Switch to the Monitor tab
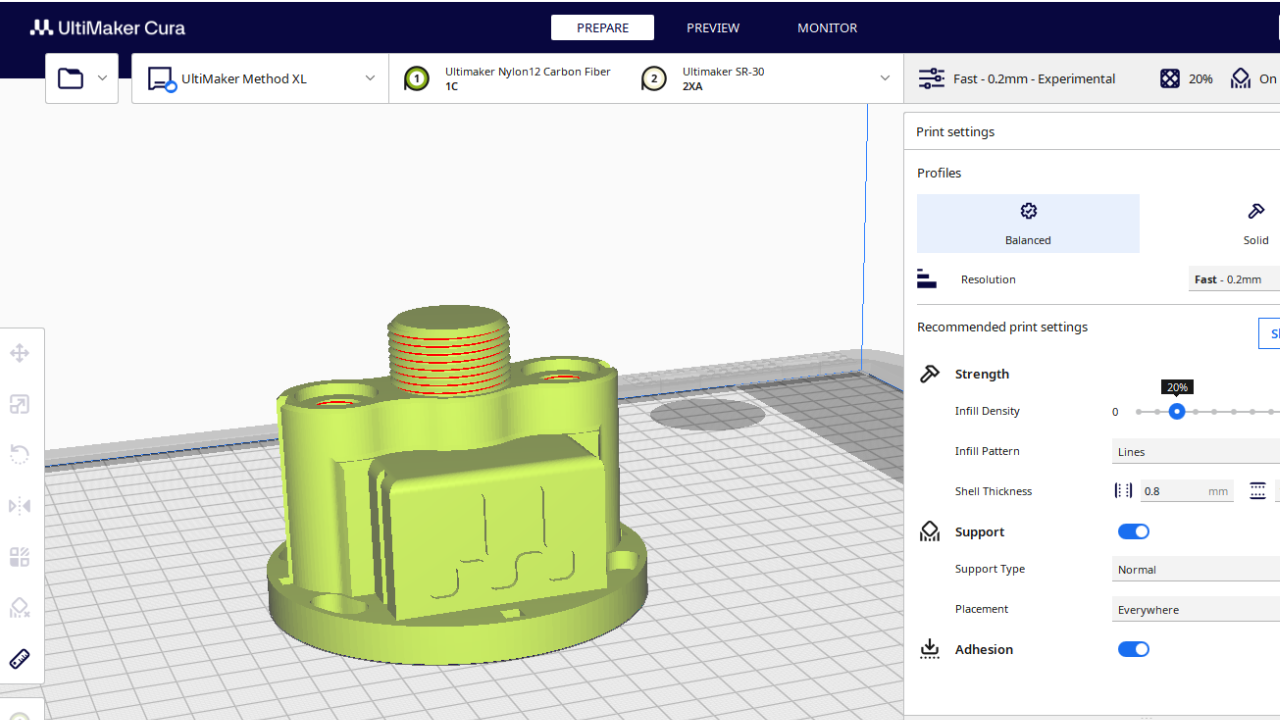This screenshot has height=720, width=1280. 827,27
